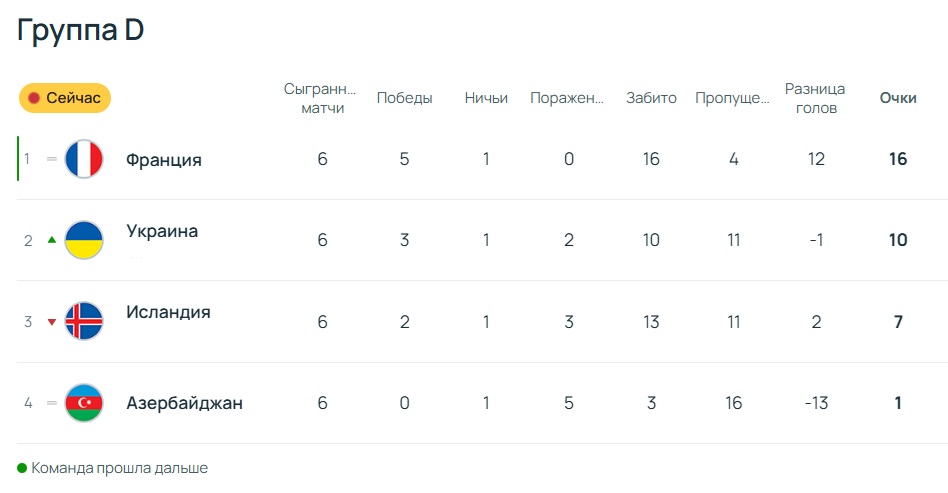
Task: Click the Ничьи column header
Action: click(486, 98)
